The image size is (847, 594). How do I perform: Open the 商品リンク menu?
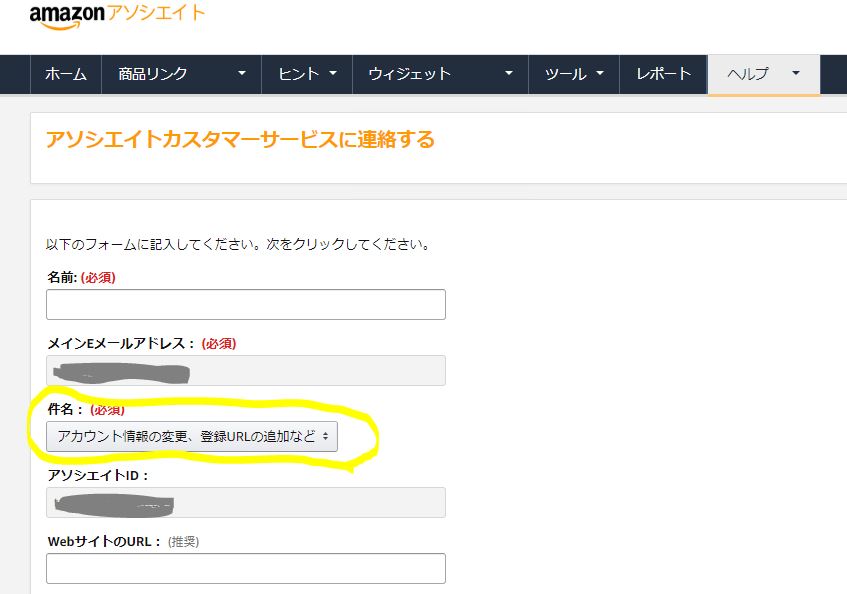pyautogui.click(x=153, y=74)
